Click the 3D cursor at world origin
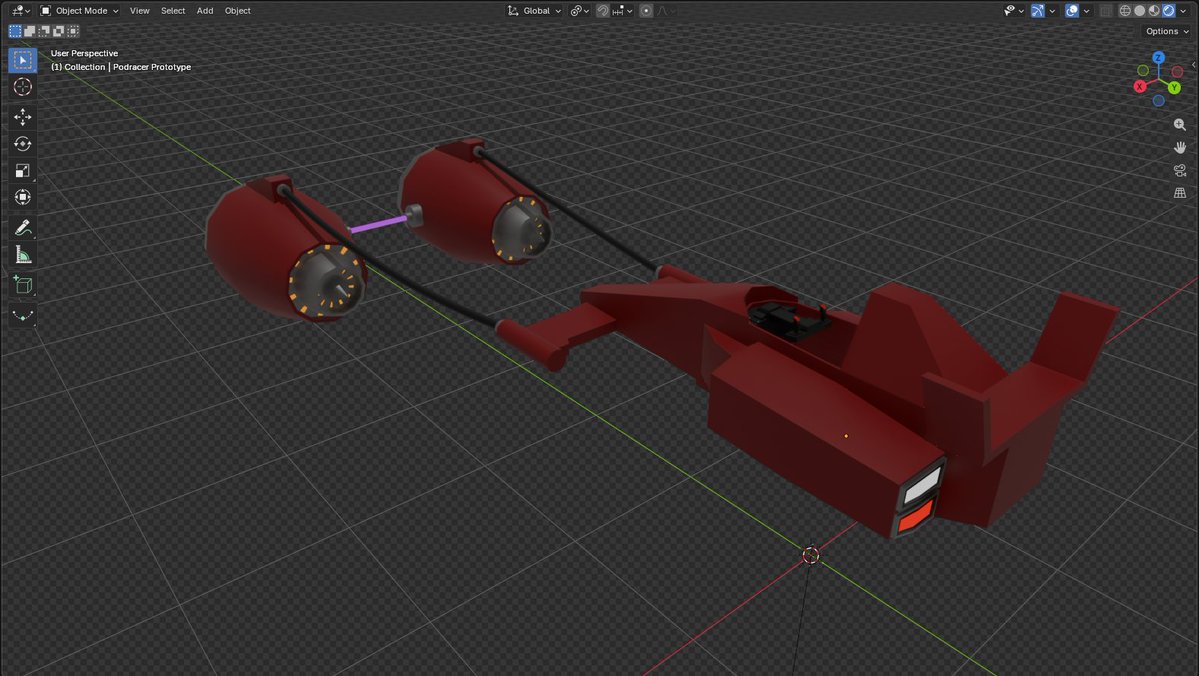Viewport: 1199px width, 676px height. coord(811,554)
